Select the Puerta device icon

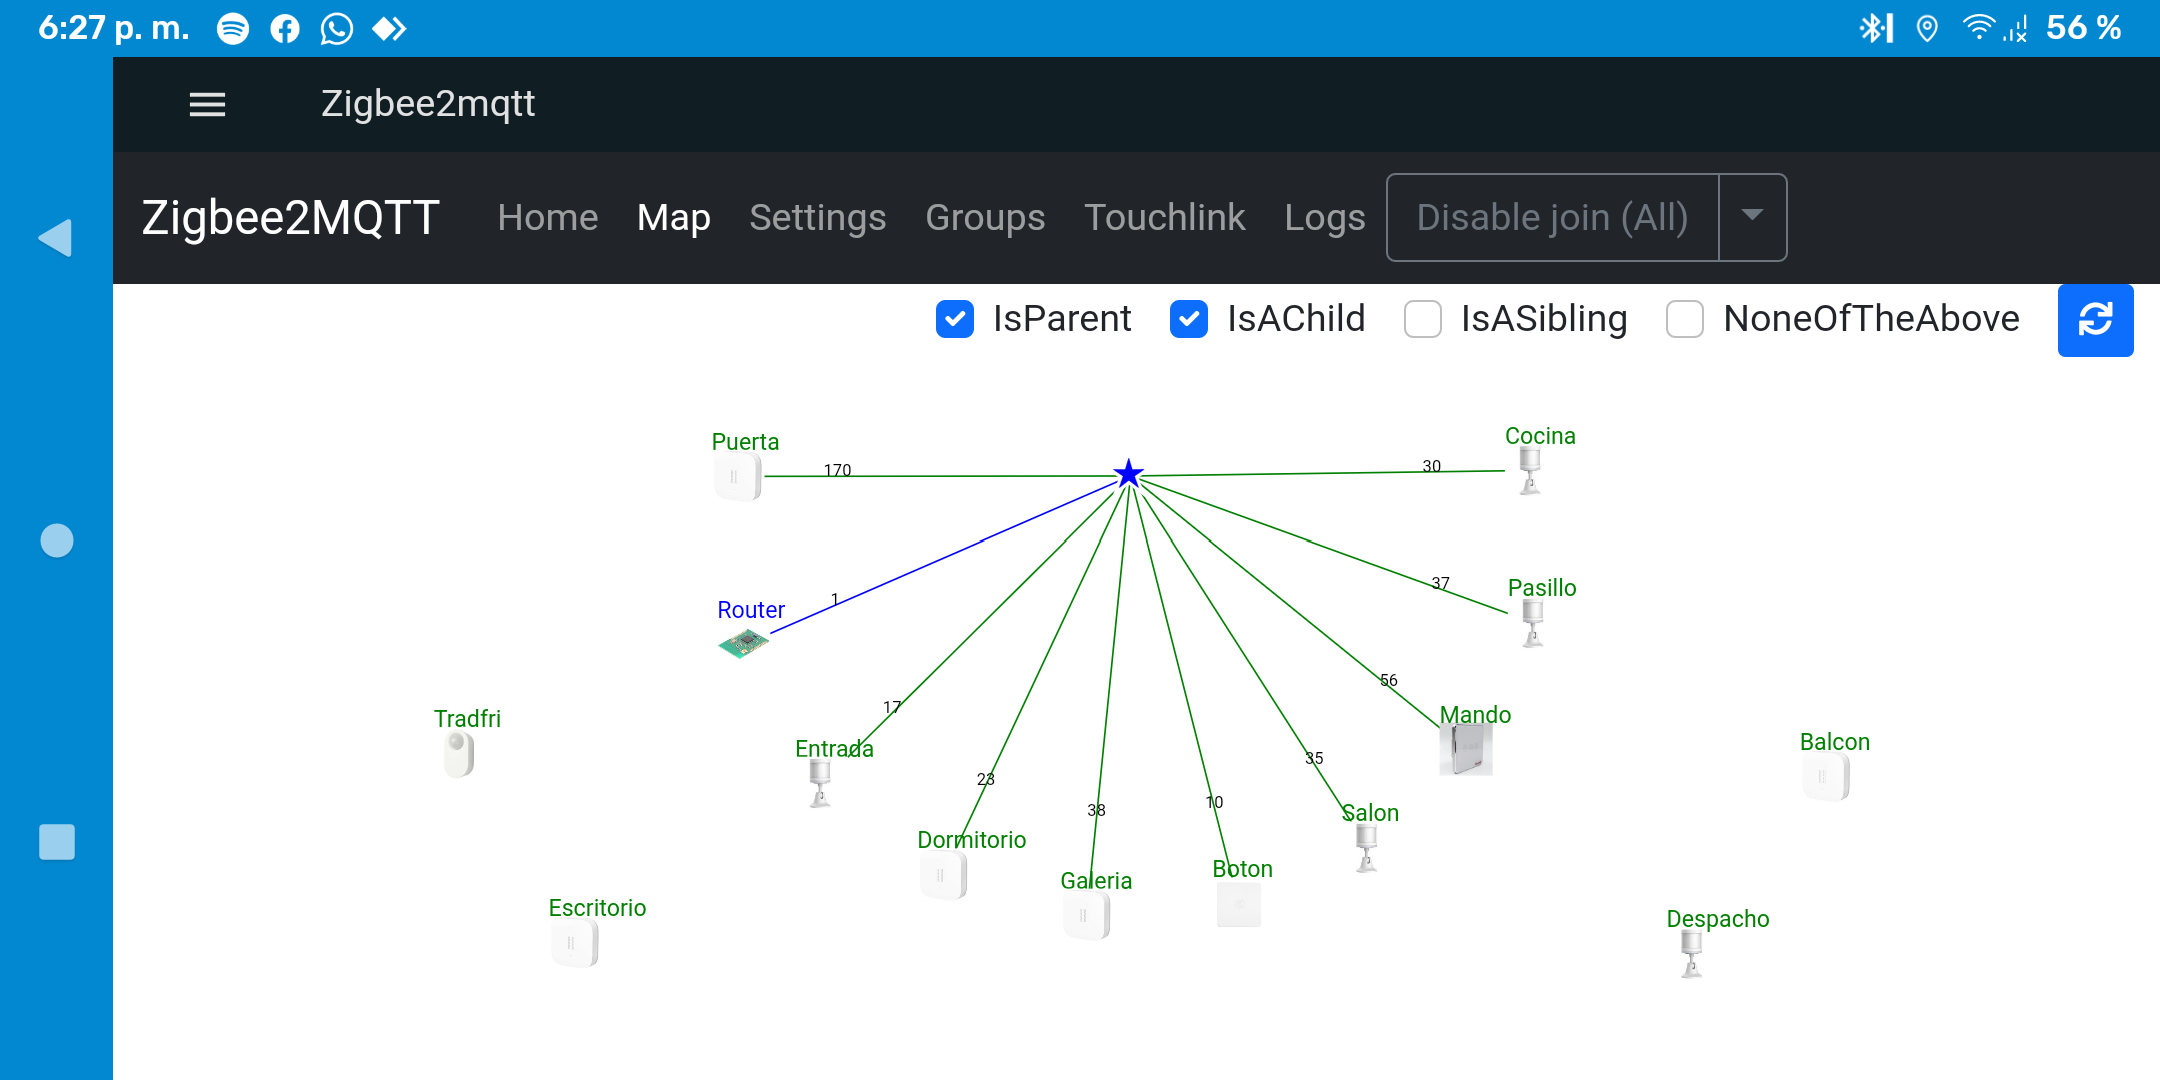tap(737, 478)
